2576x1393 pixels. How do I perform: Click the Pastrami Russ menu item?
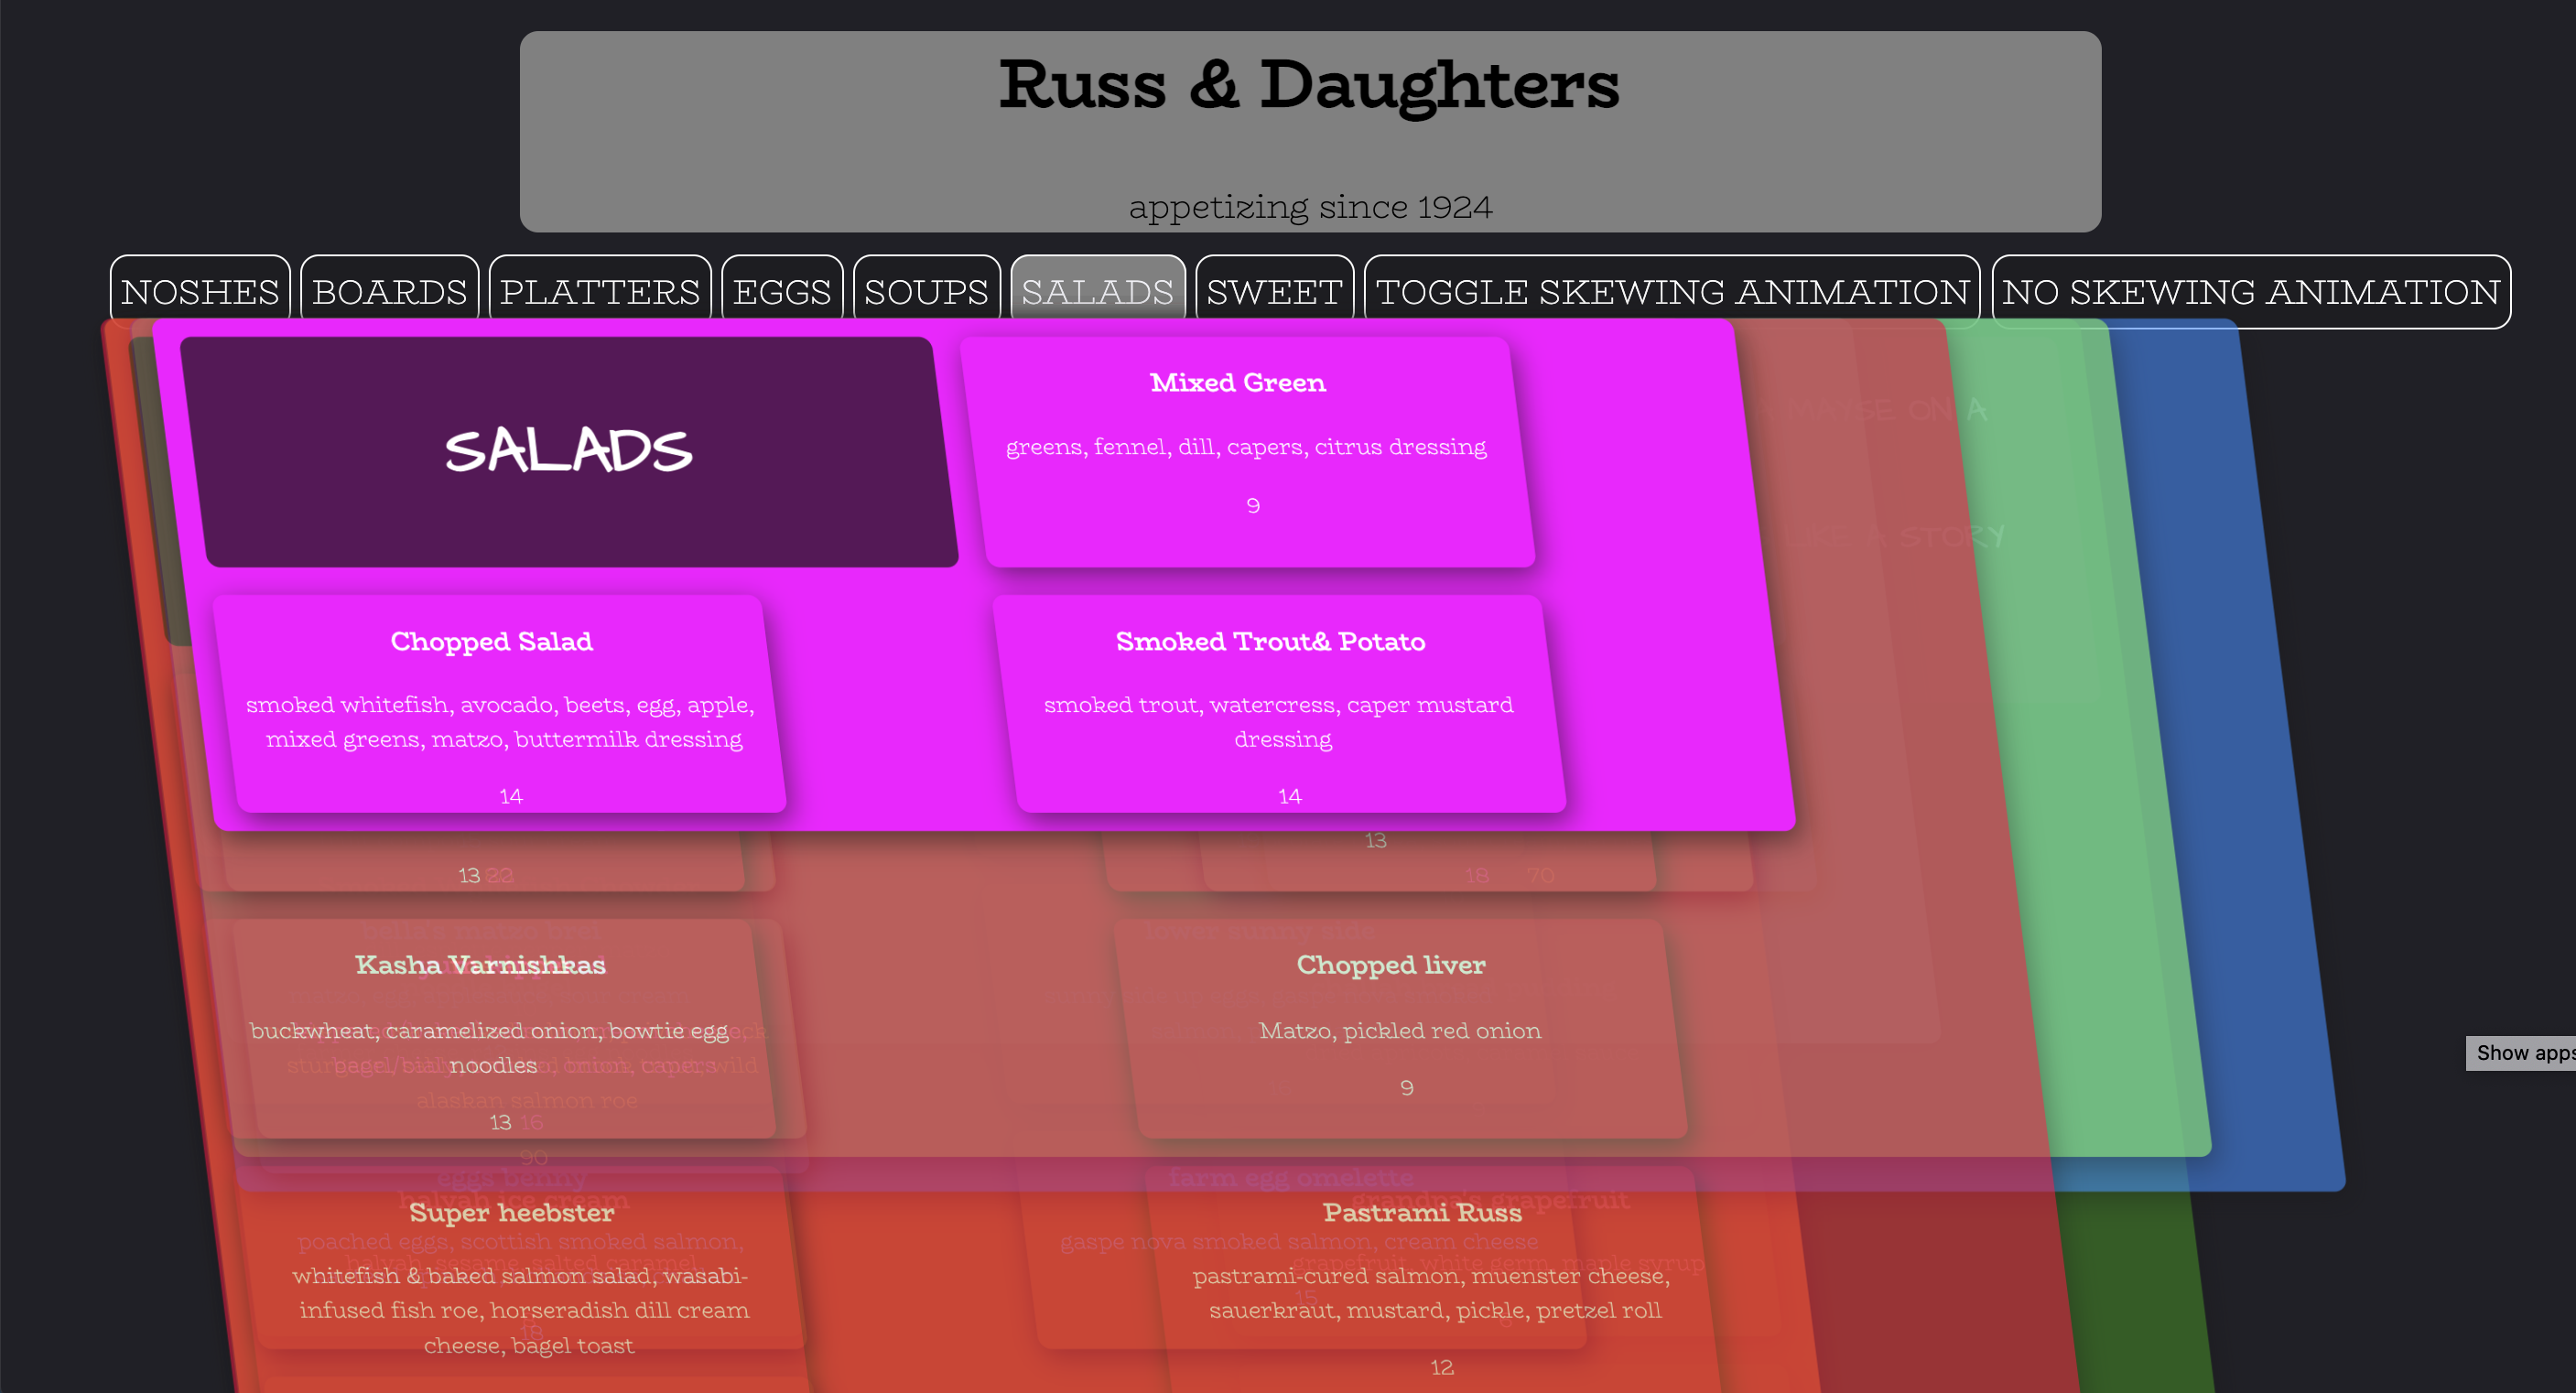(x=1422, y=1213)
